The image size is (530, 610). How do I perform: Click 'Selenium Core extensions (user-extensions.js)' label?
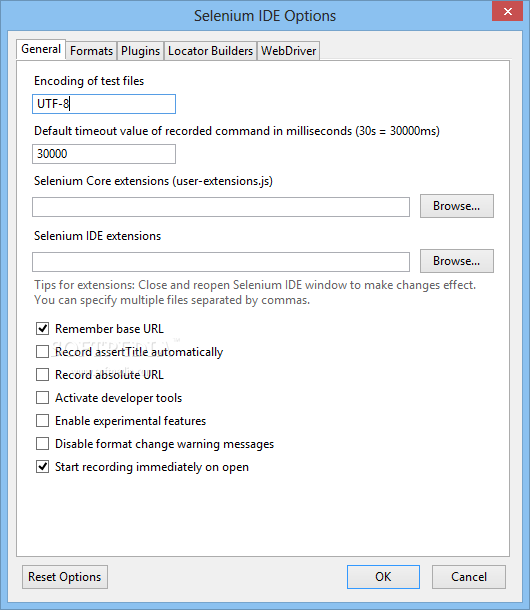tap(153, 181)
